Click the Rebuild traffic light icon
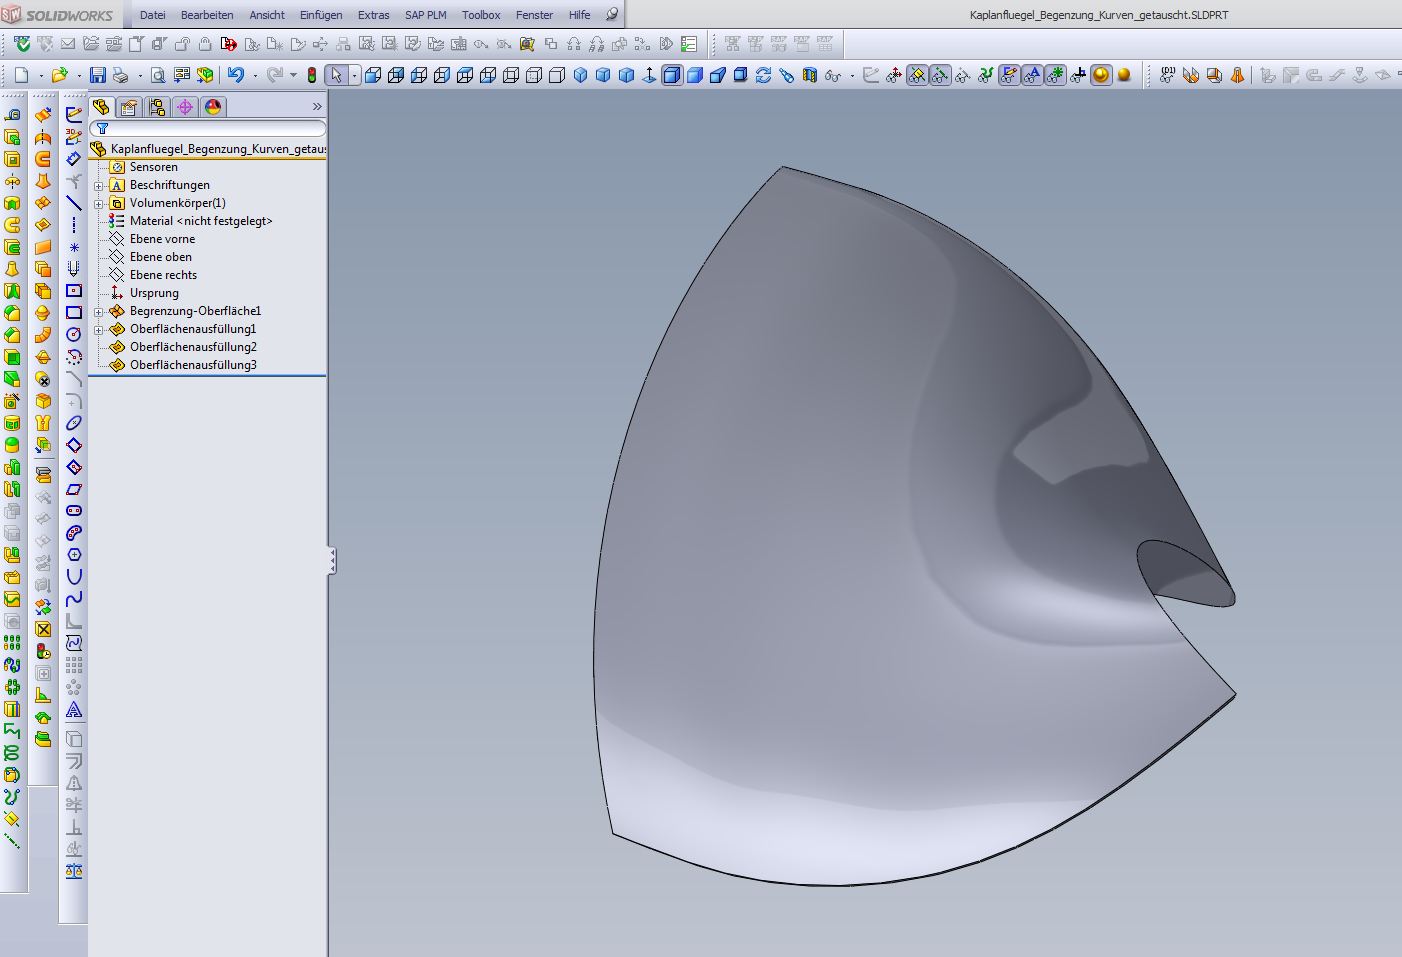The height and width of the screenshot is (957, 1402). point(312,75)
